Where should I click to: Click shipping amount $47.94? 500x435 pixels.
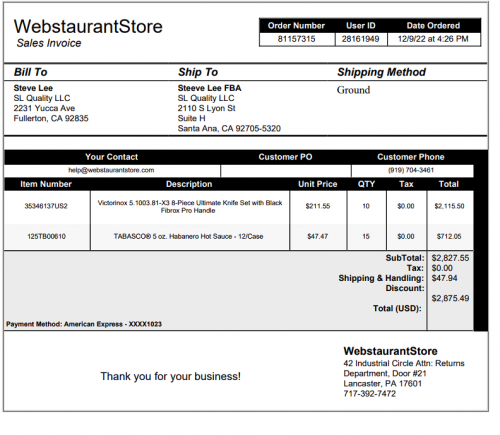445,278
